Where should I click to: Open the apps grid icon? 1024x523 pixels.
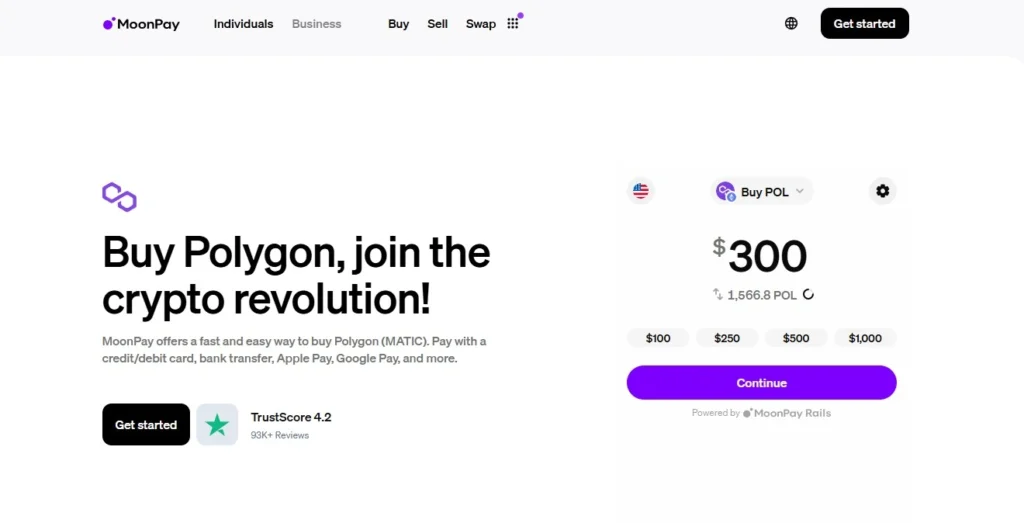(x=513, y=24)
